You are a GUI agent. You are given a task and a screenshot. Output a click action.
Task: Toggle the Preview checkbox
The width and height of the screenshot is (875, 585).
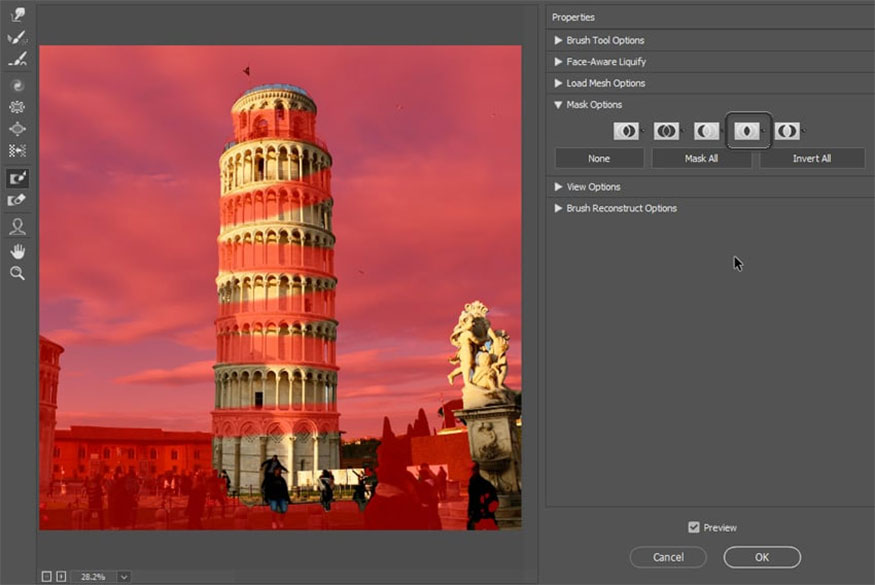pos(694,527)
